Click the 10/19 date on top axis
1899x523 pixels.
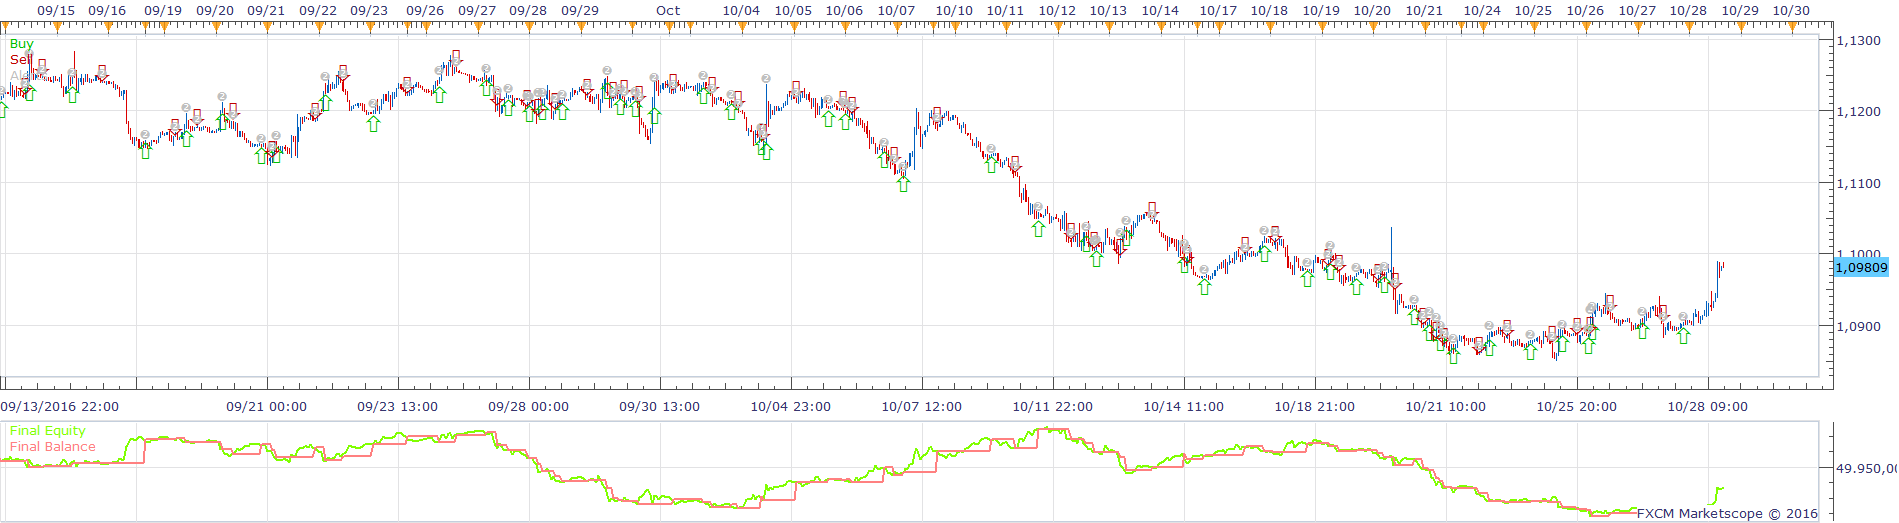point(1321,11)
